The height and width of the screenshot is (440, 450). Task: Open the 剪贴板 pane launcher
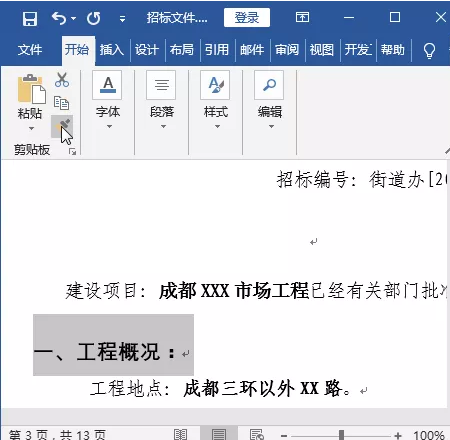pyautogui.click(x=72, y=152)
